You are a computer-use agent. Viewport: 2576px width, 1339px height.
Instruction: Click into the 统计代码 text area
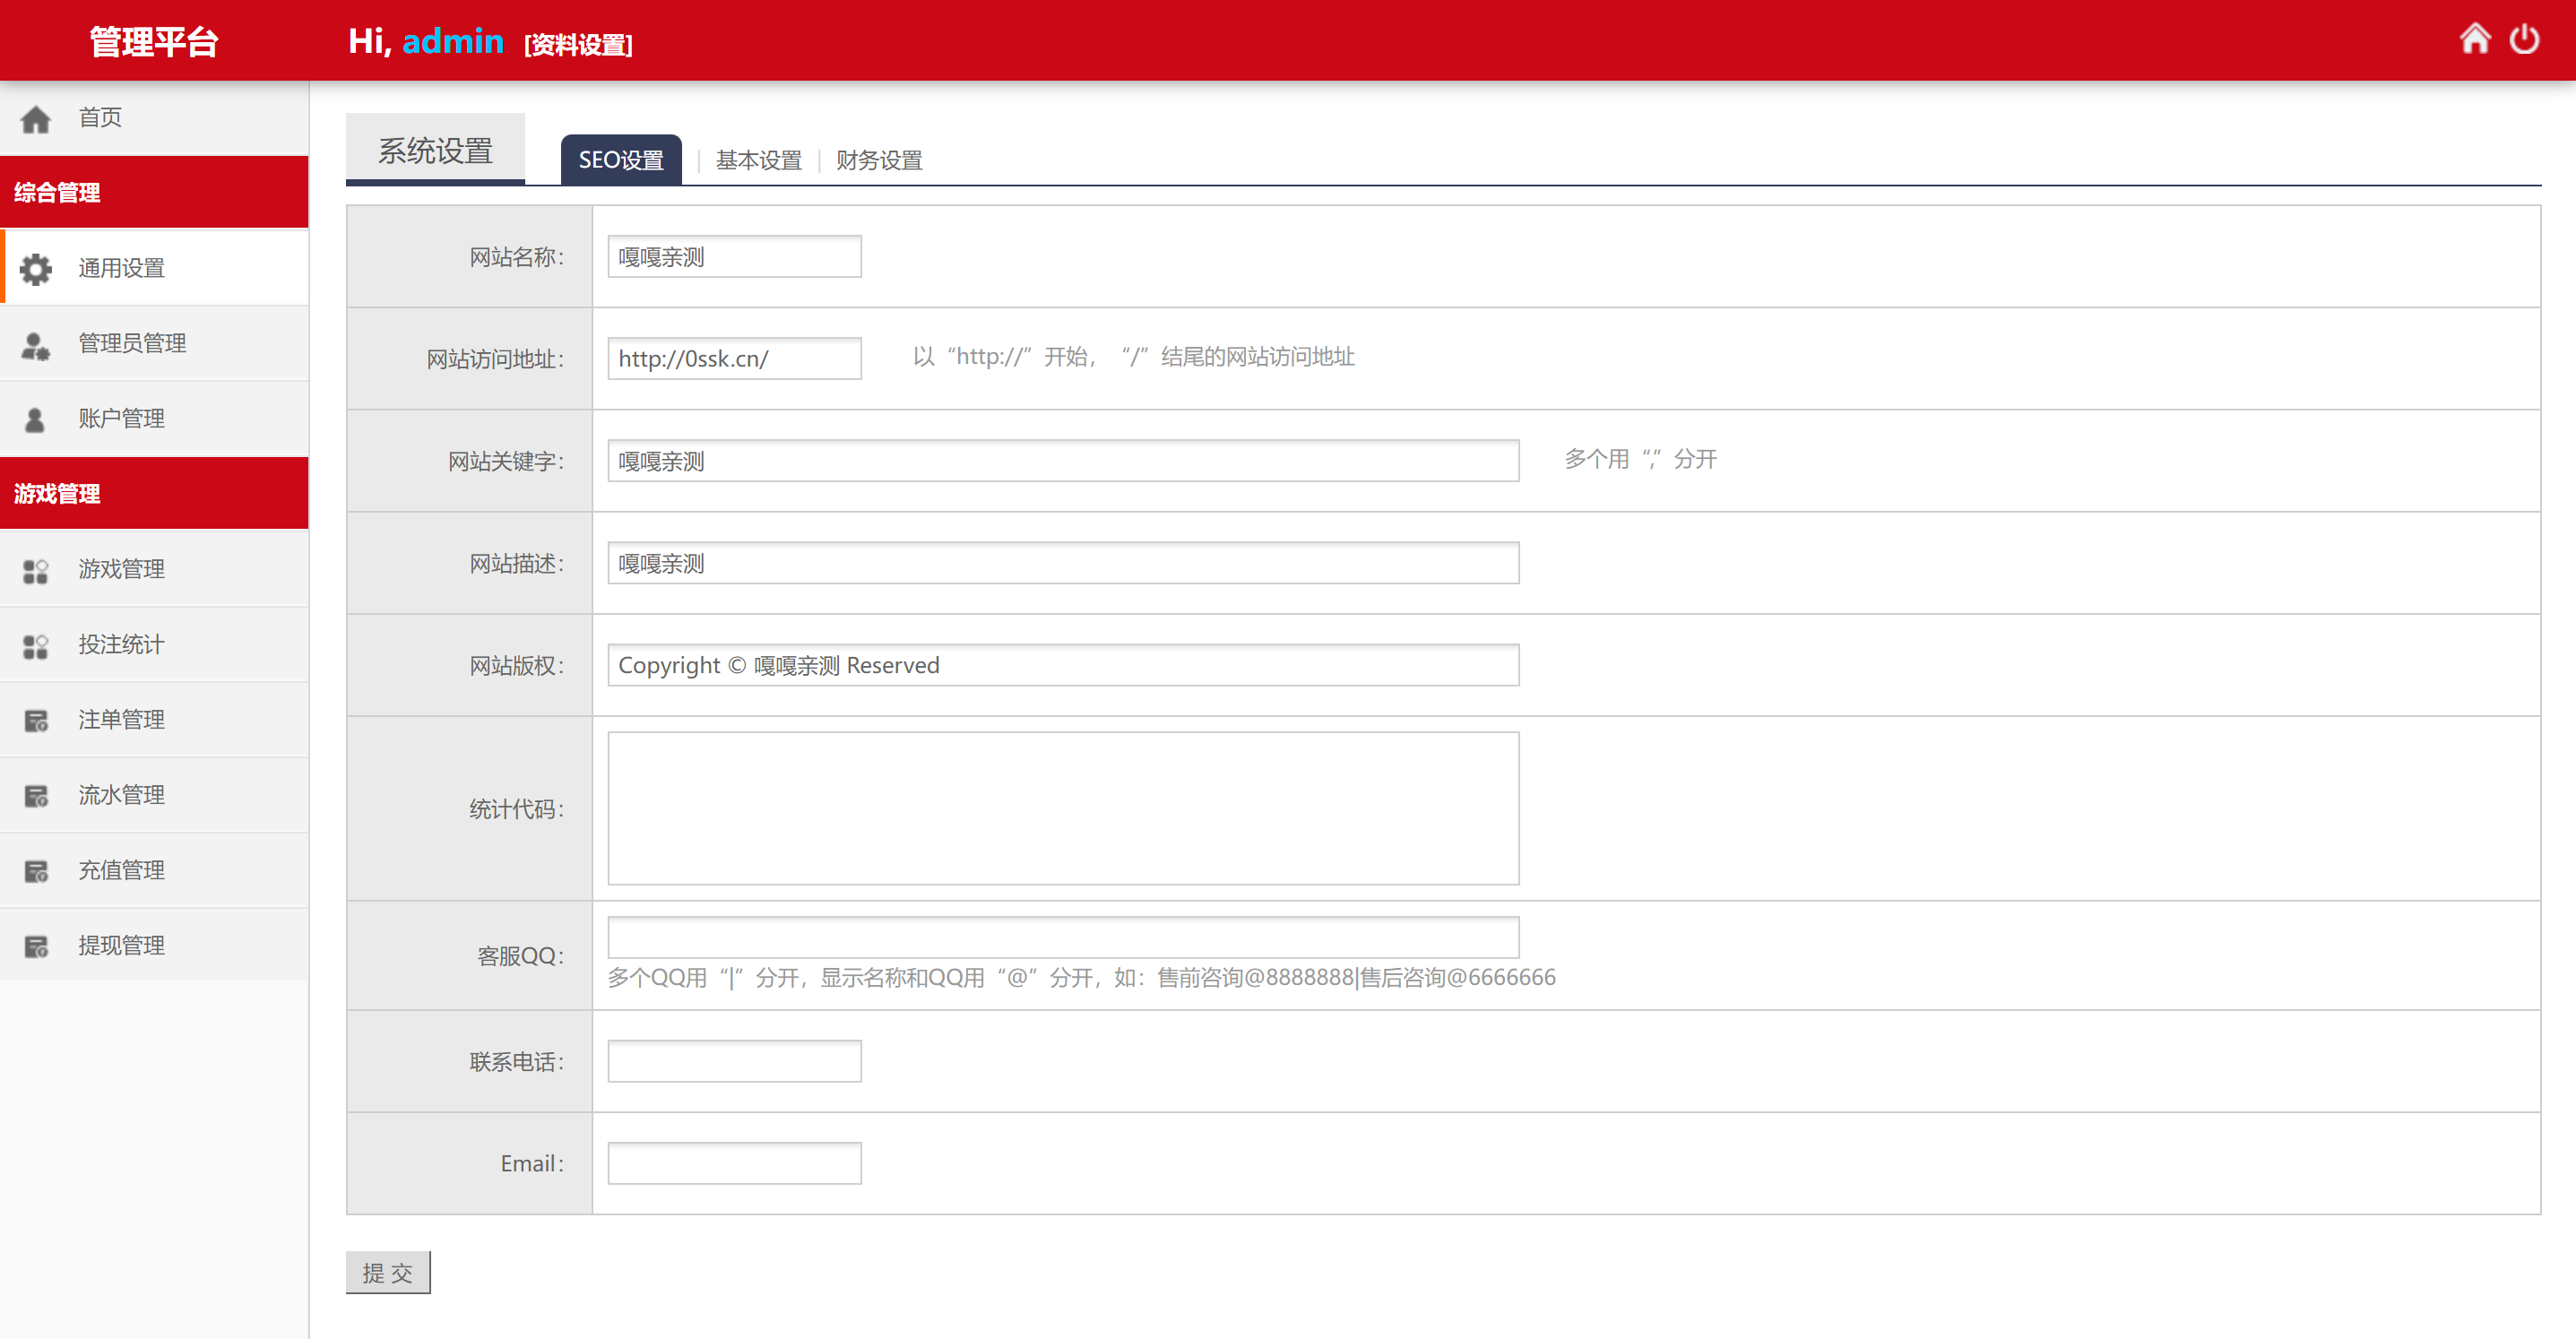pyautogui.click(x=1063, y=808)
